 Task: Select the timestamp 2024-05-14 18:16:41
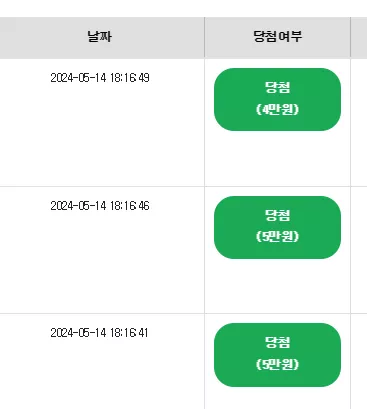point(99,333)
